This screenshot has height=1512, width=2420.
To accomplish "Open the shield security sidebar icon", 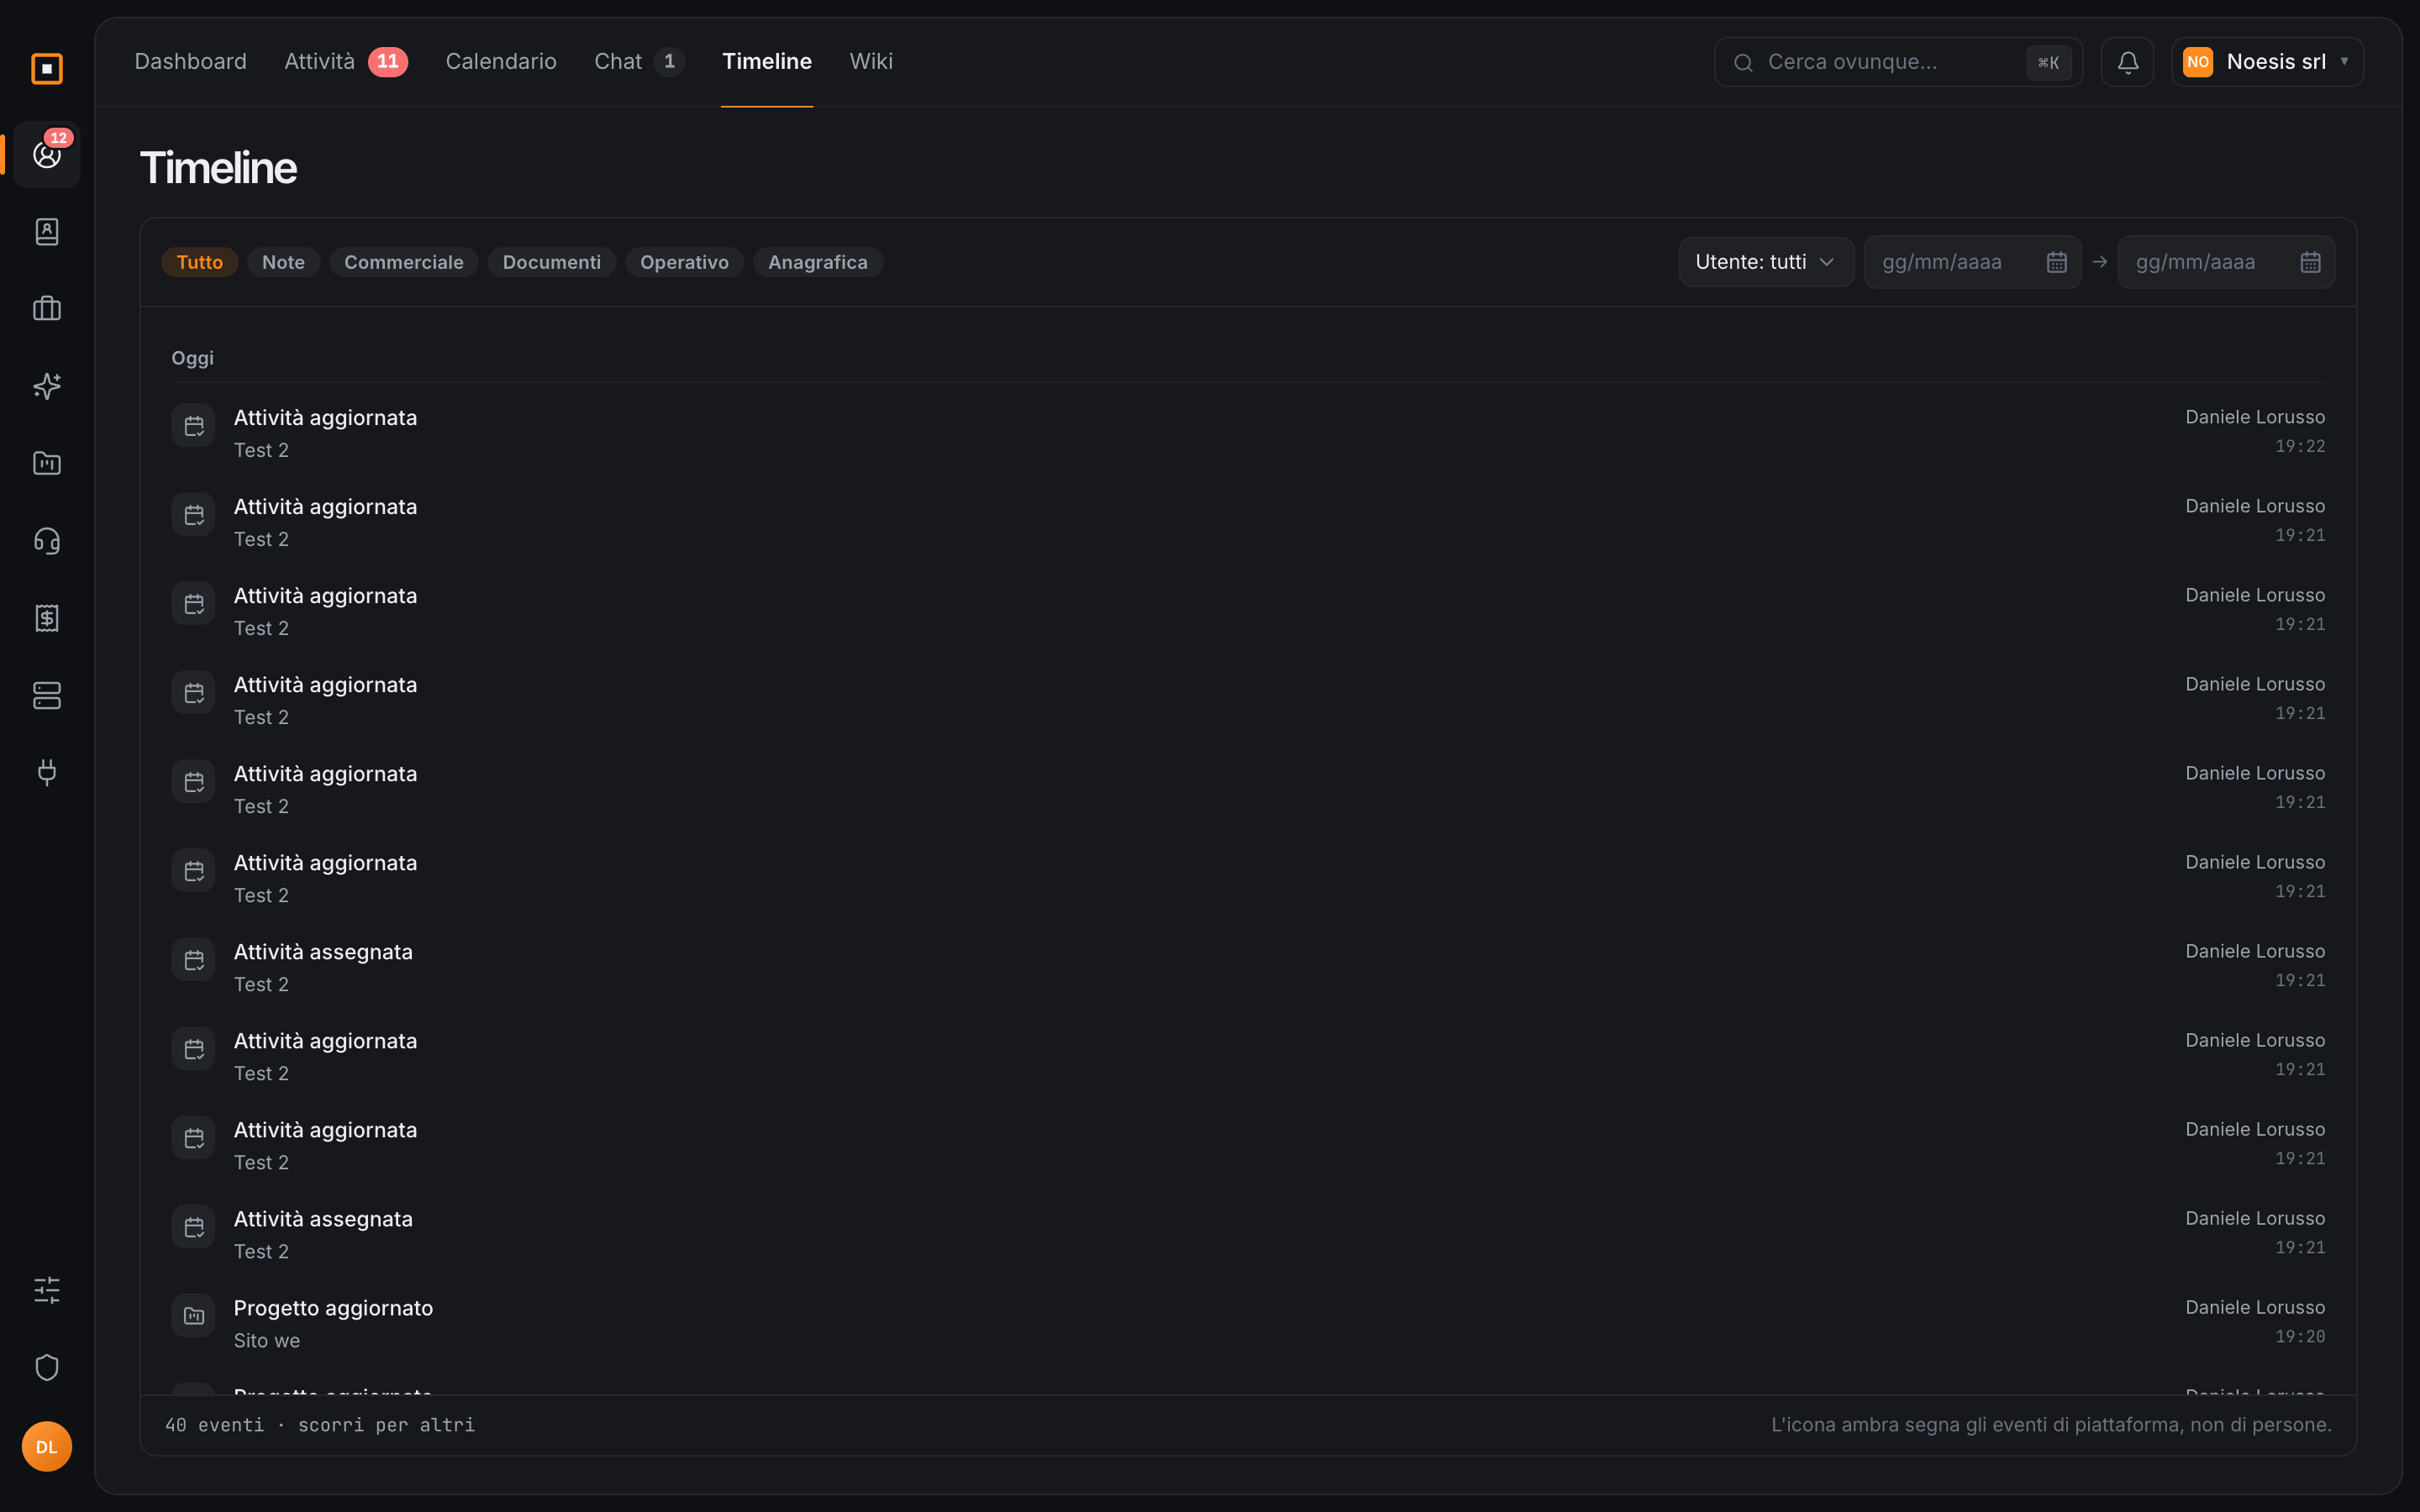I will point(47,1367).
